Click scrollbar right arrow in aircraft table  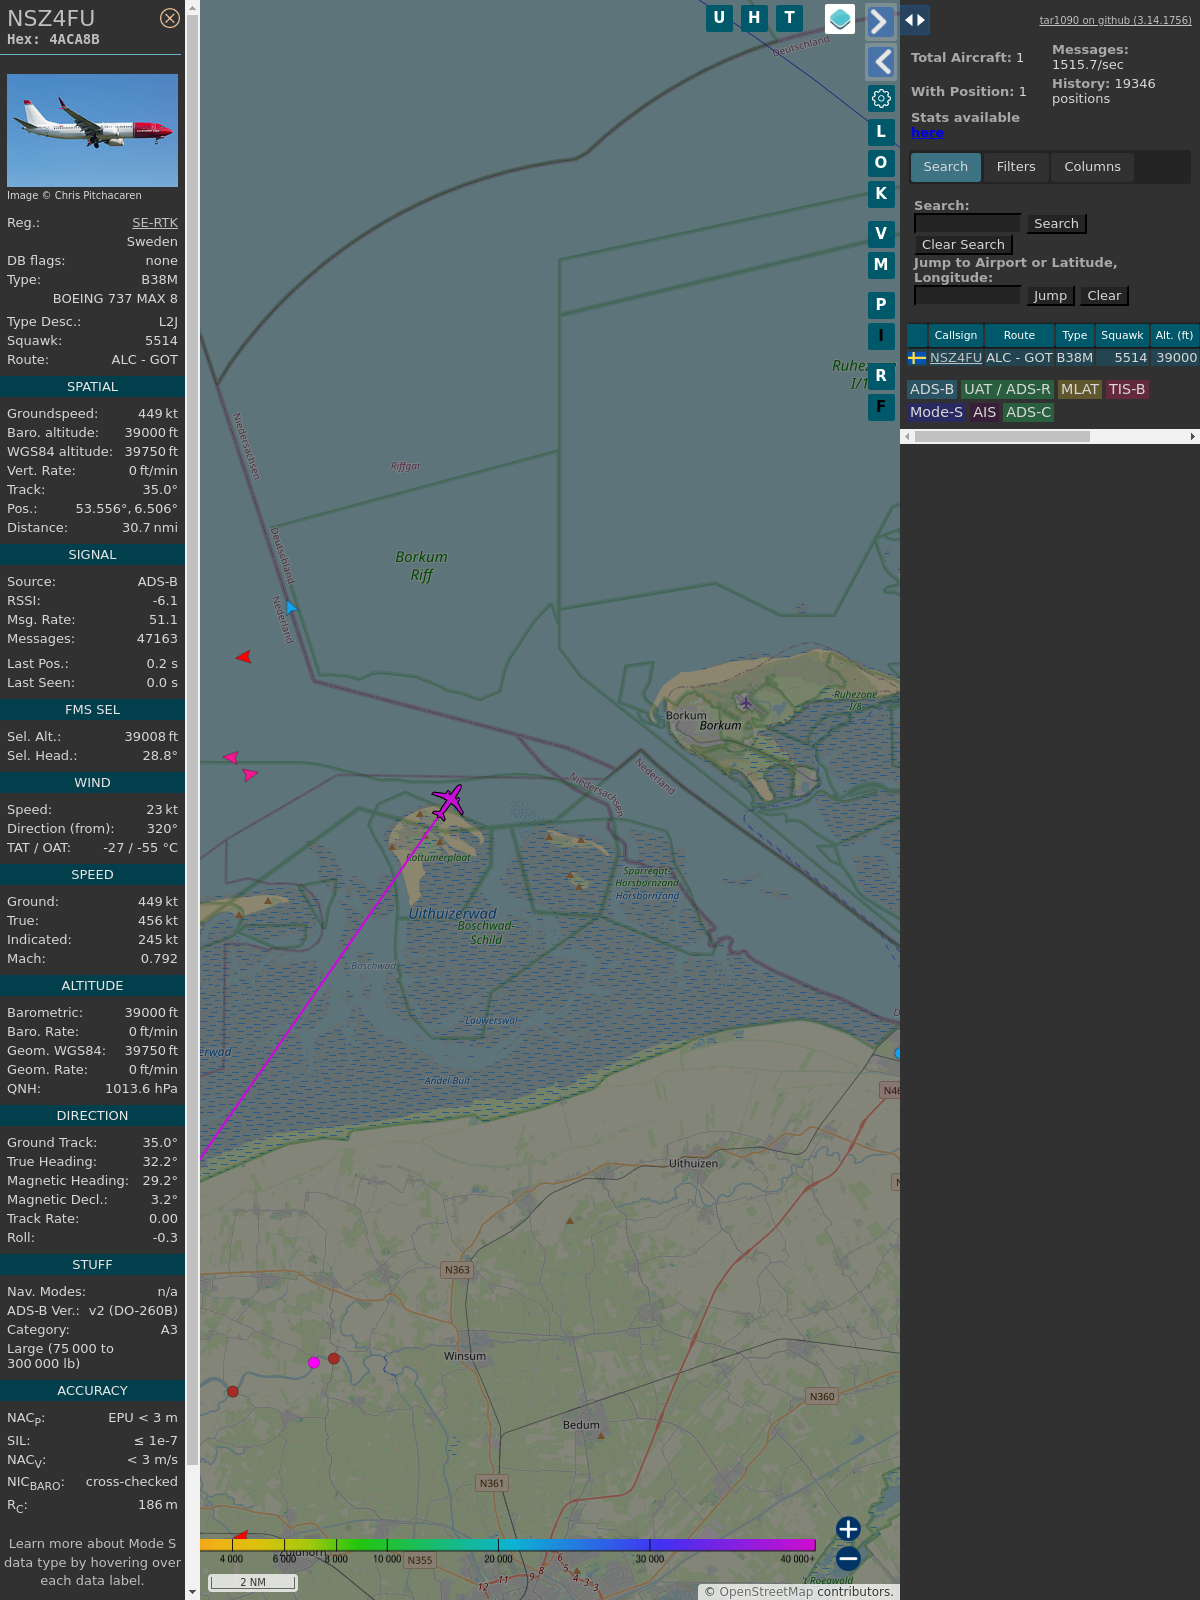coord(1193,437)
